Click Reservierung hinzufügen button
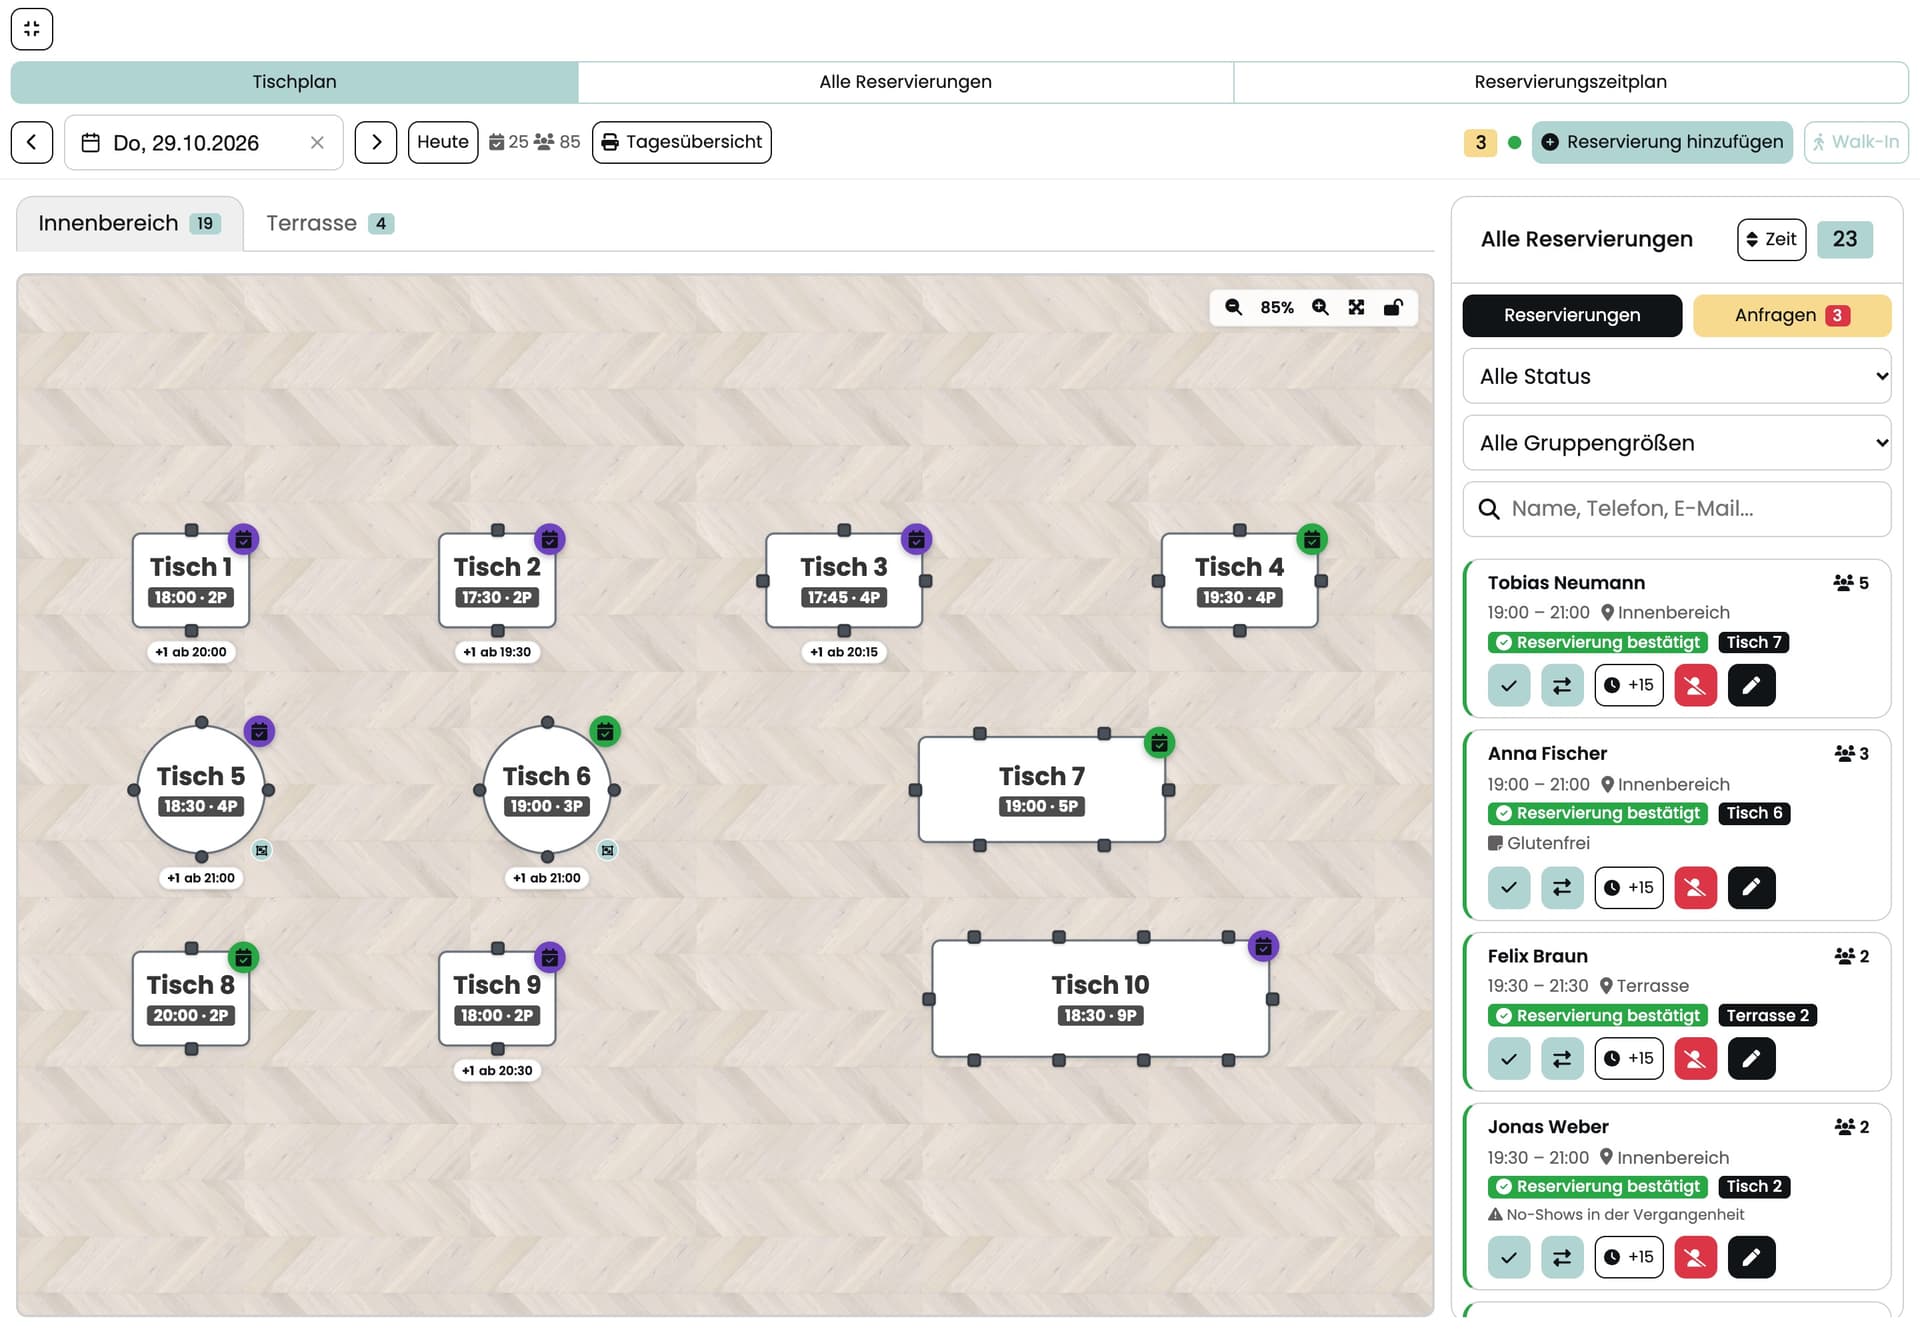Screen dimensions: 1920x1333 pos(1662,142)
